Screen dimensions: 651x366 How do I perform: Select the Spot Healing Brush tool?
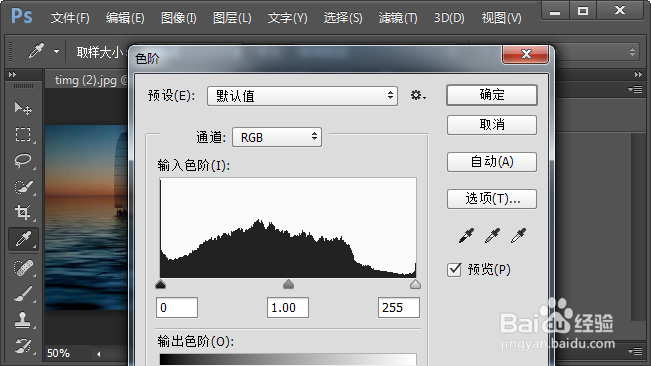[23, 268]
